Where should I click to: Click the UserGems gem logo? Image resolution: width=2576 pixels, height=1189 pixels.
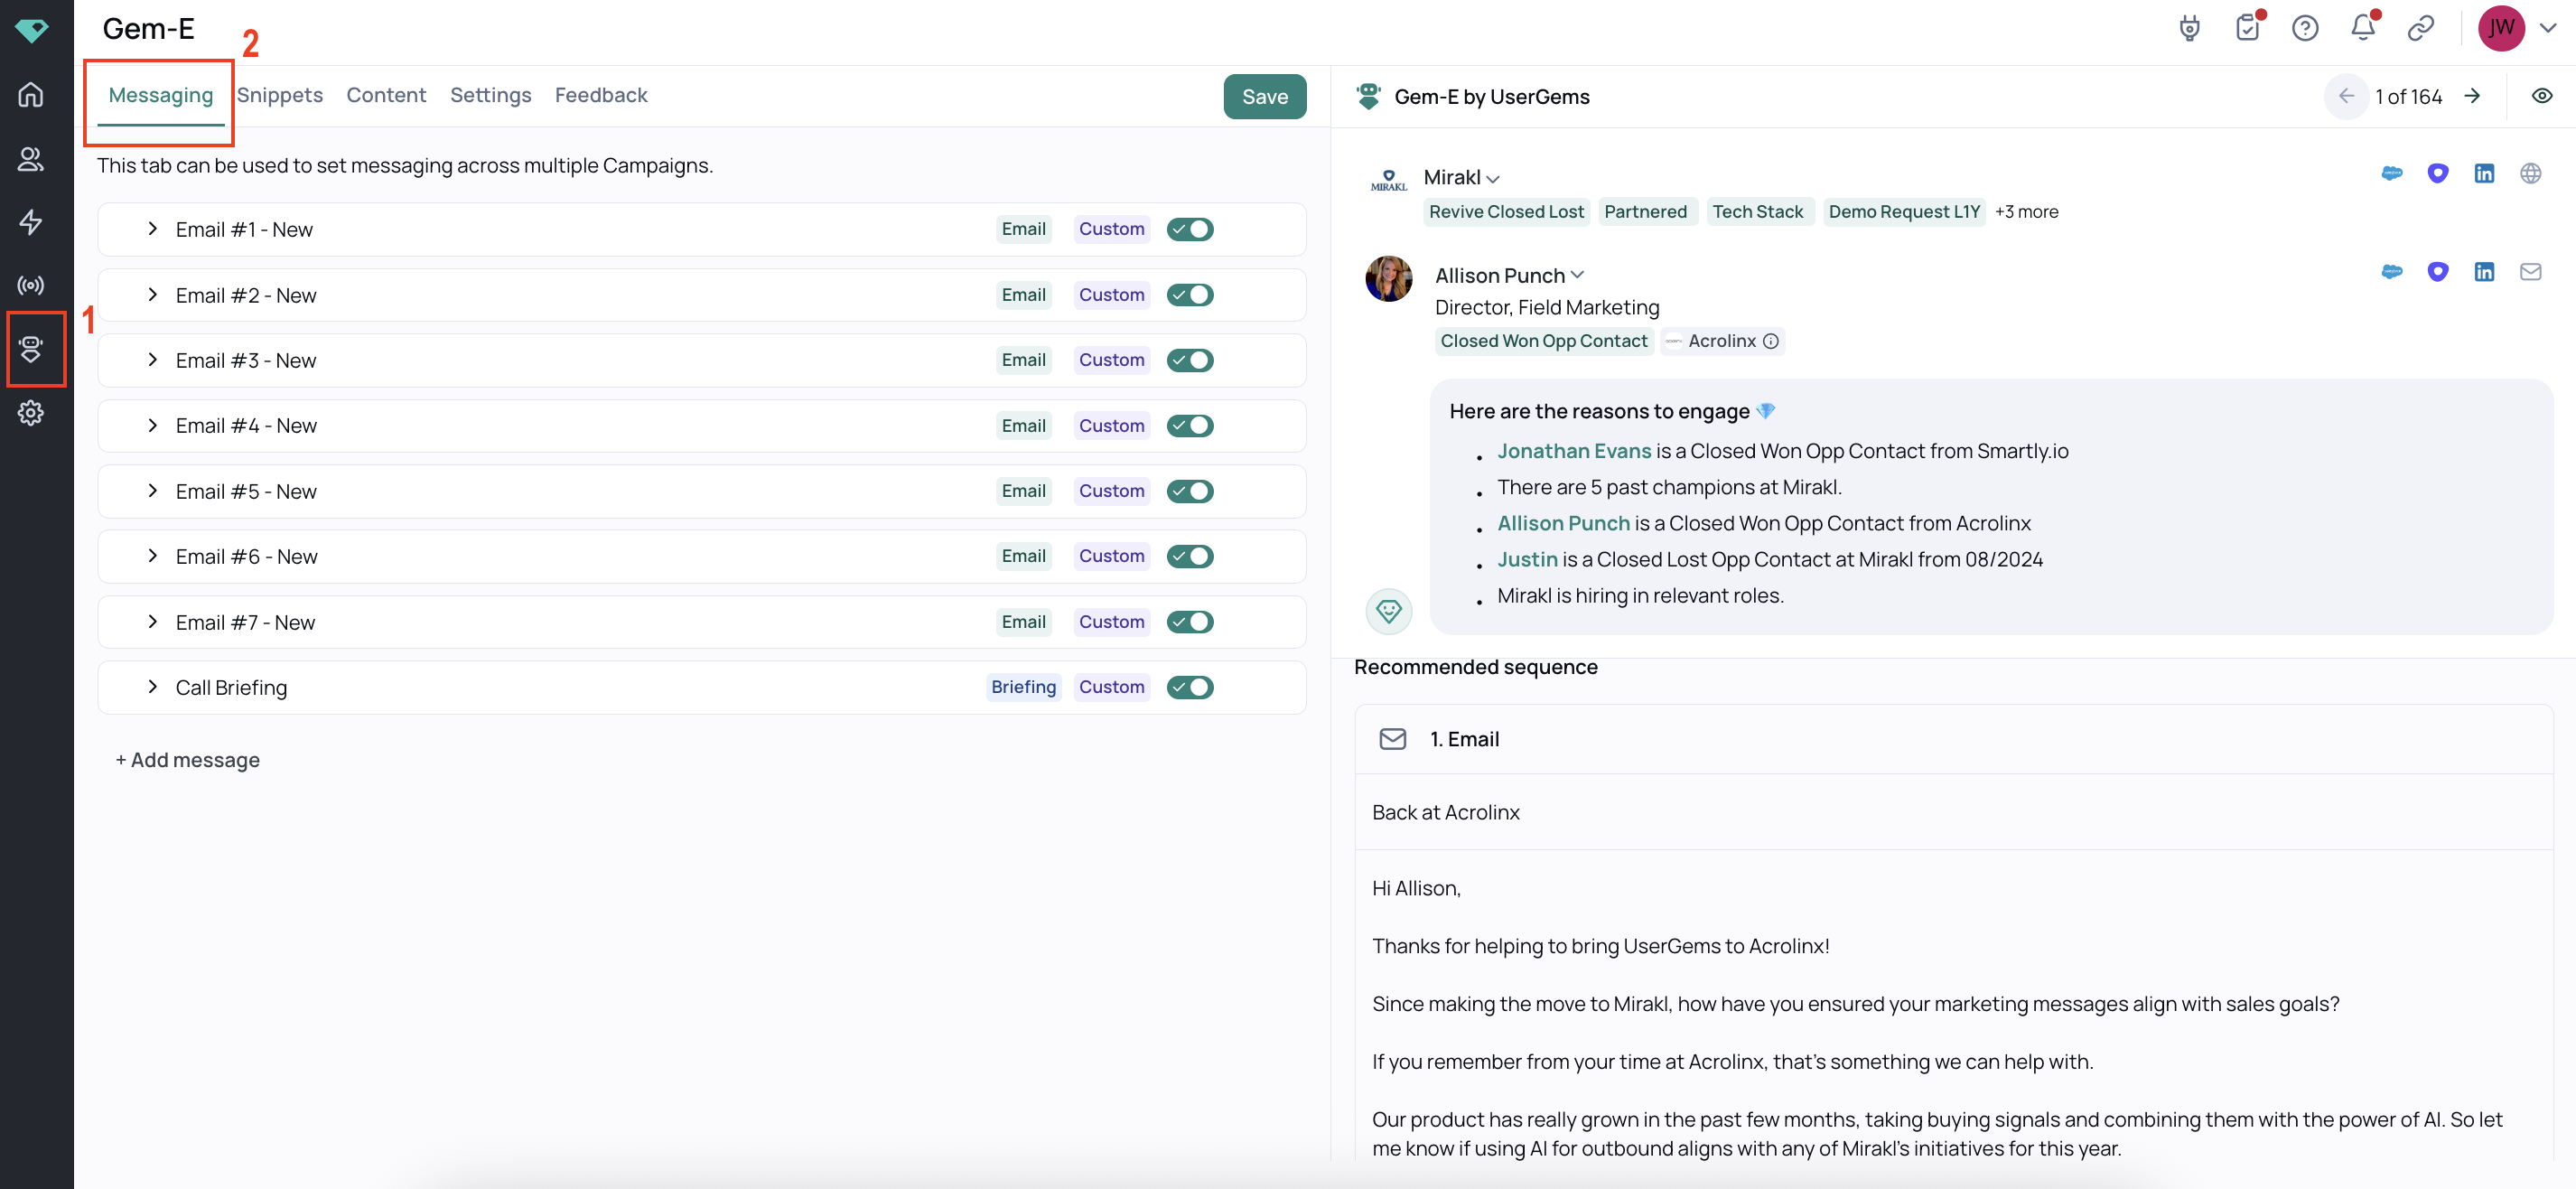pos(31,30)
